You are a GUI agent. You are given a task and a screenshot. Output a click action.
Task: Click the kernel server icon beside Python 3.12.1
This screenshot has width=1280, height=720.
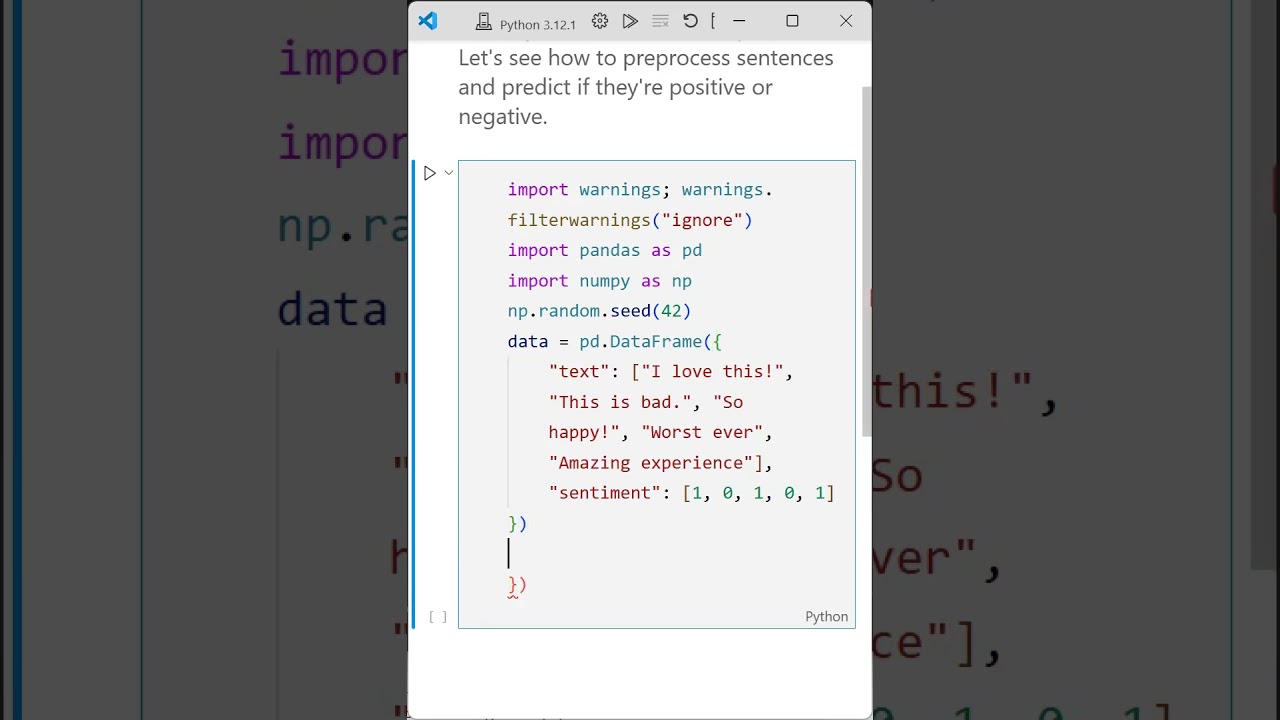pyautogui.click(x=484, y=22)
